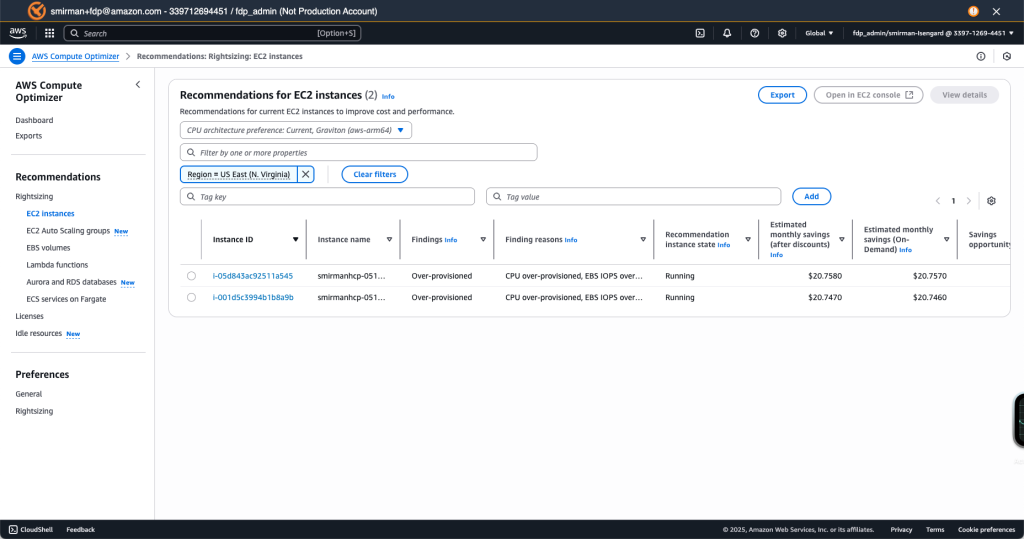Open Lambda functions recommendations

point(57,265)
